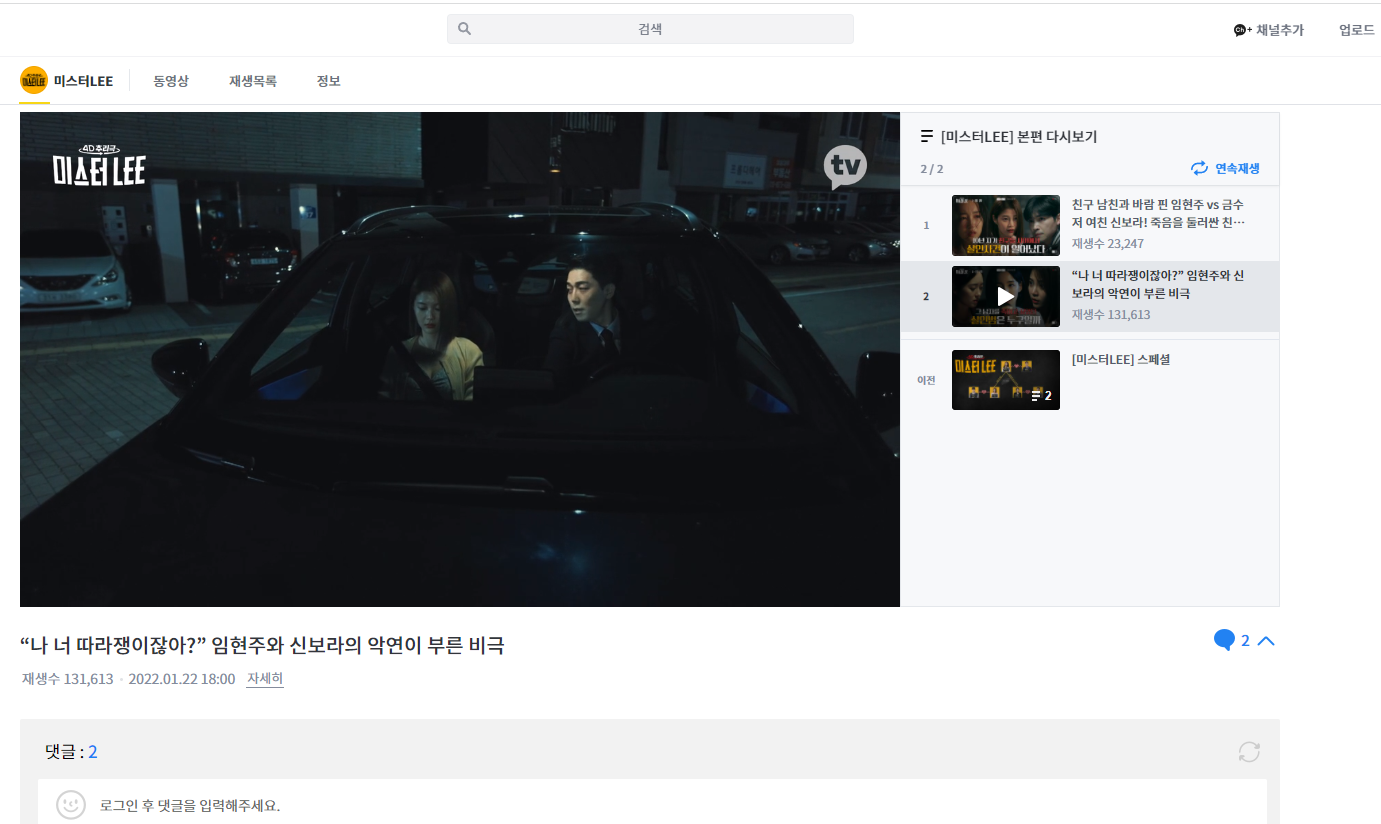Open title '친구 남친과 바람 핀 임현주'

pyautogui.click(x=1158, y=213)
